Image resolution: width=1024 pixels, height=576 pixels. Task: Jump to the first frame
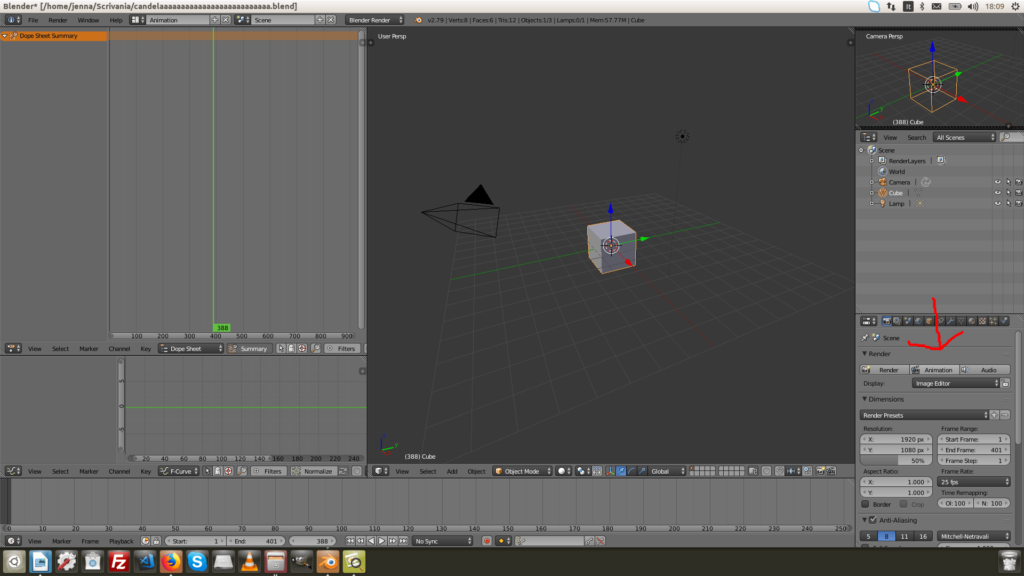pyautogui.click(x=351, y=541)
